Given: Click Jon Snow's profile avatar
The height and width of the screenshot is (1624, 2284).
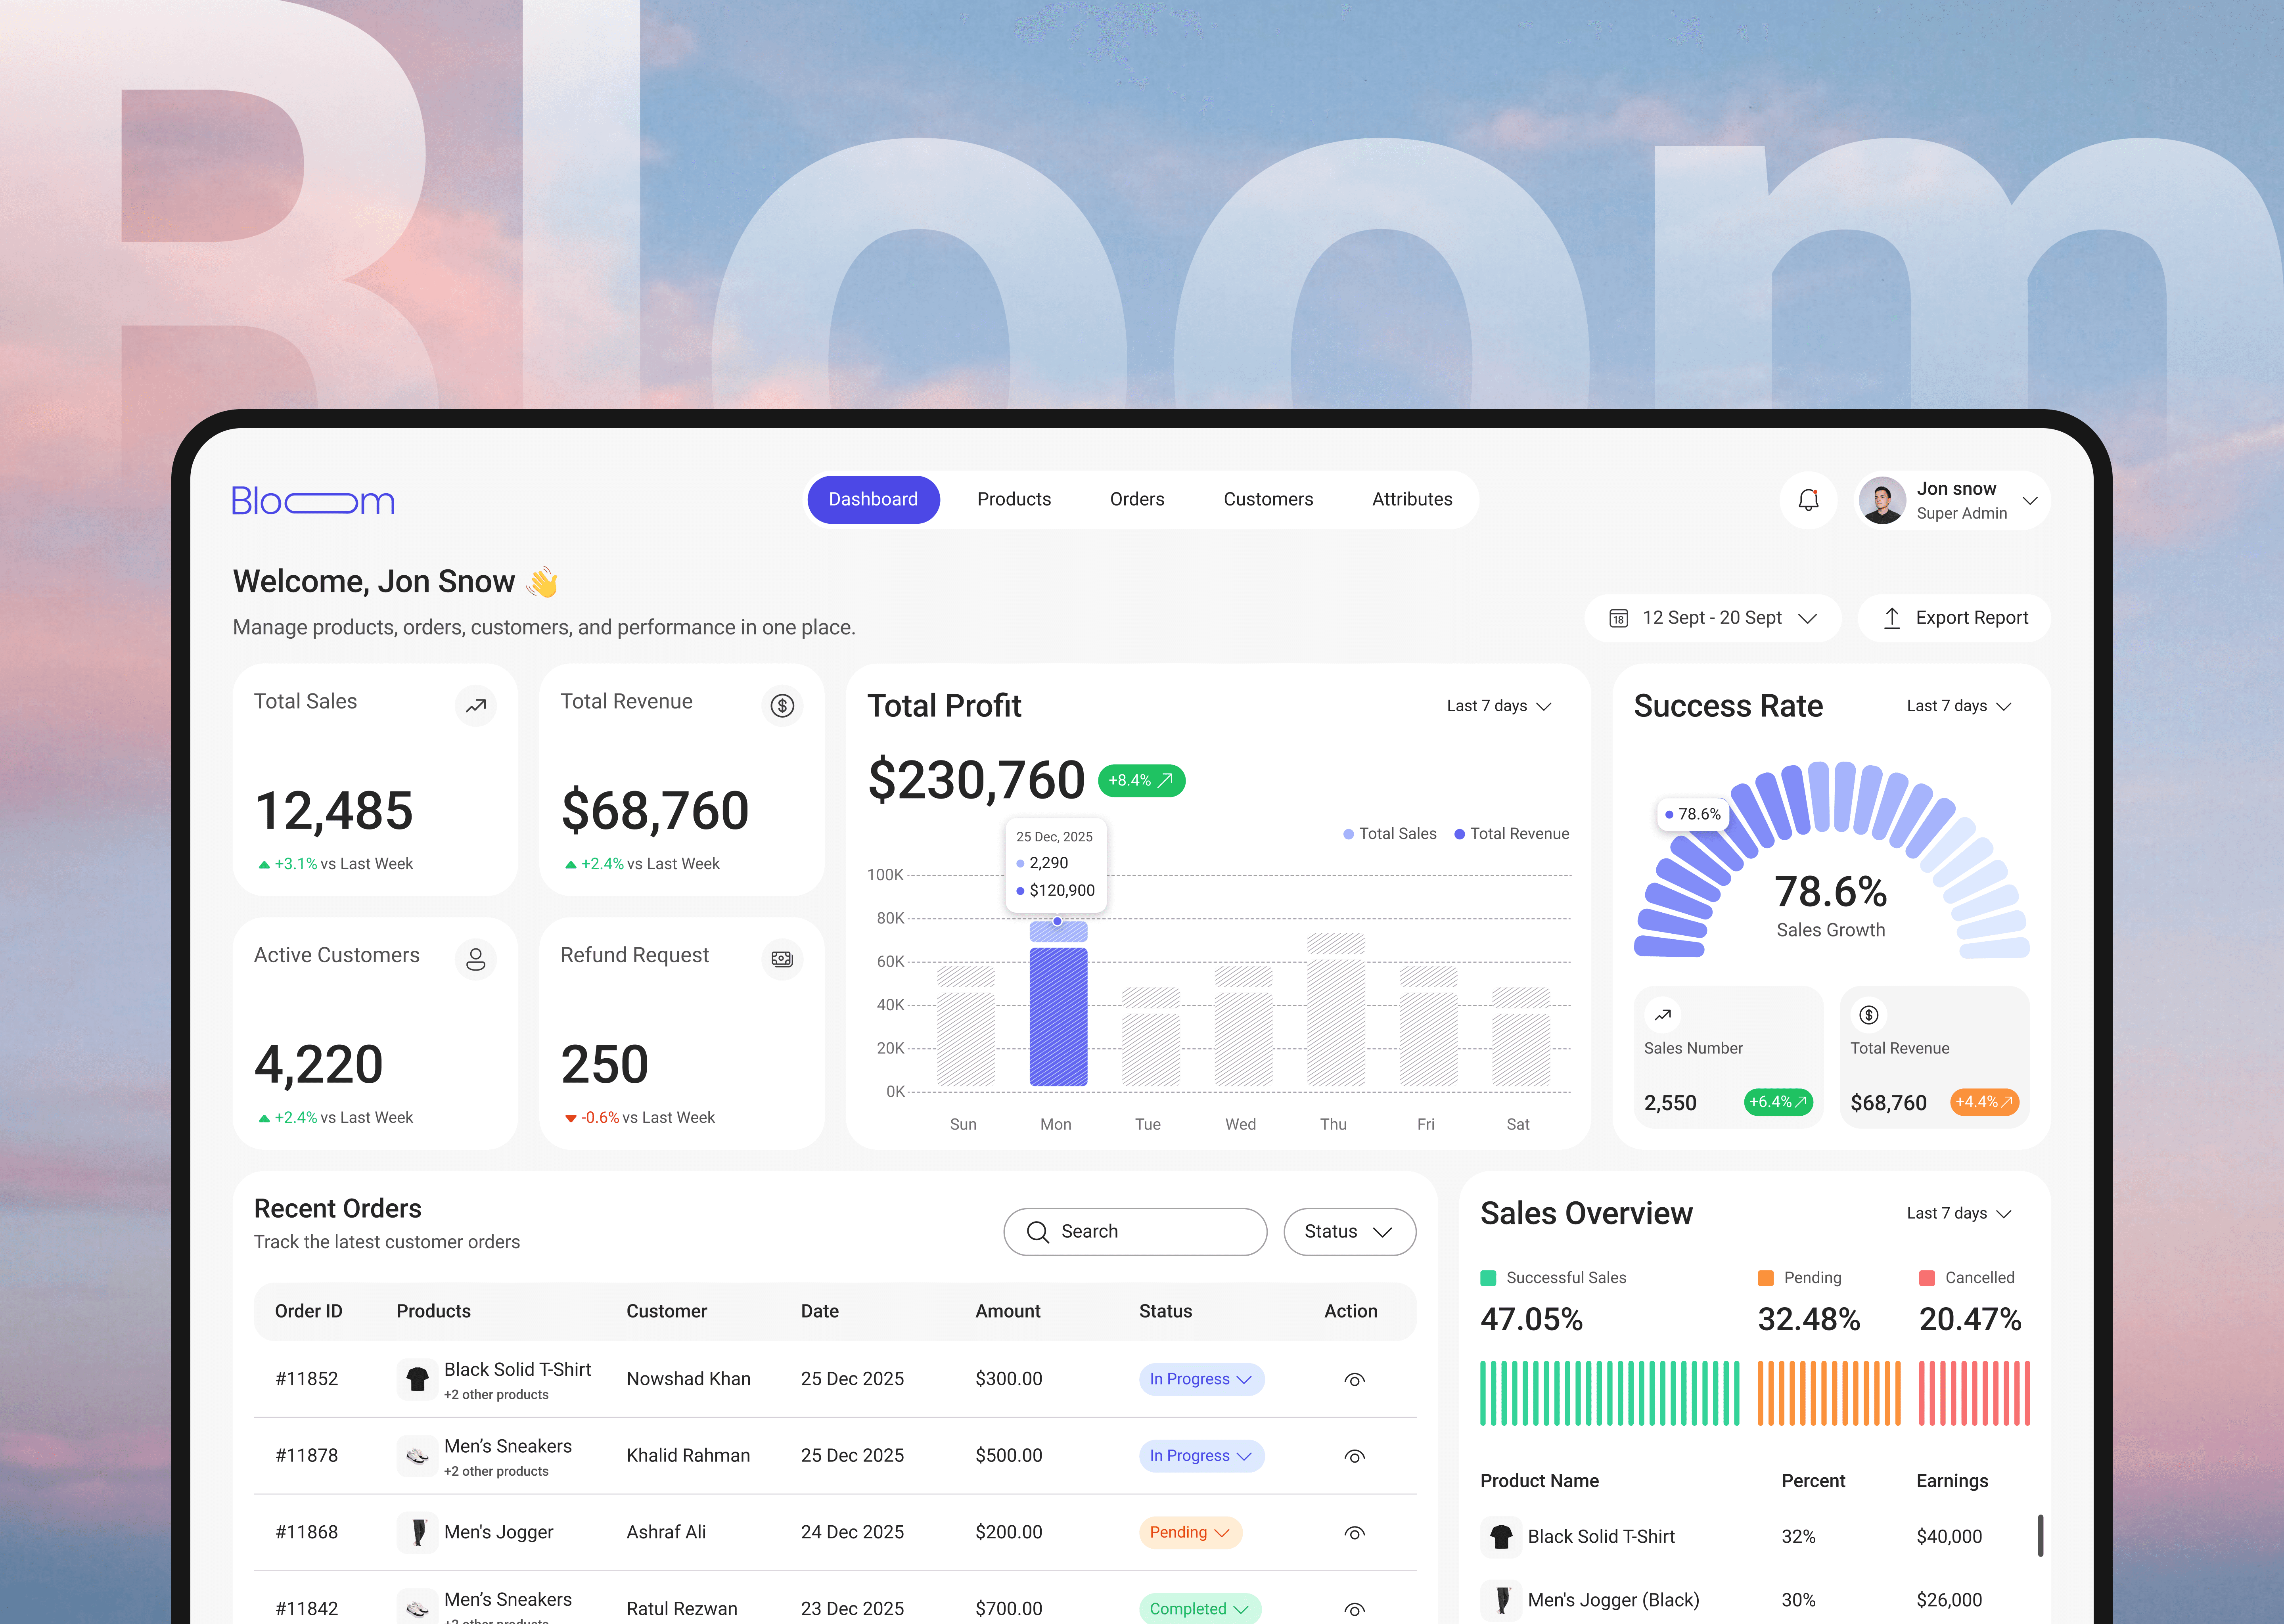Looking at the screenshot, I should (x=1882, y=500).
